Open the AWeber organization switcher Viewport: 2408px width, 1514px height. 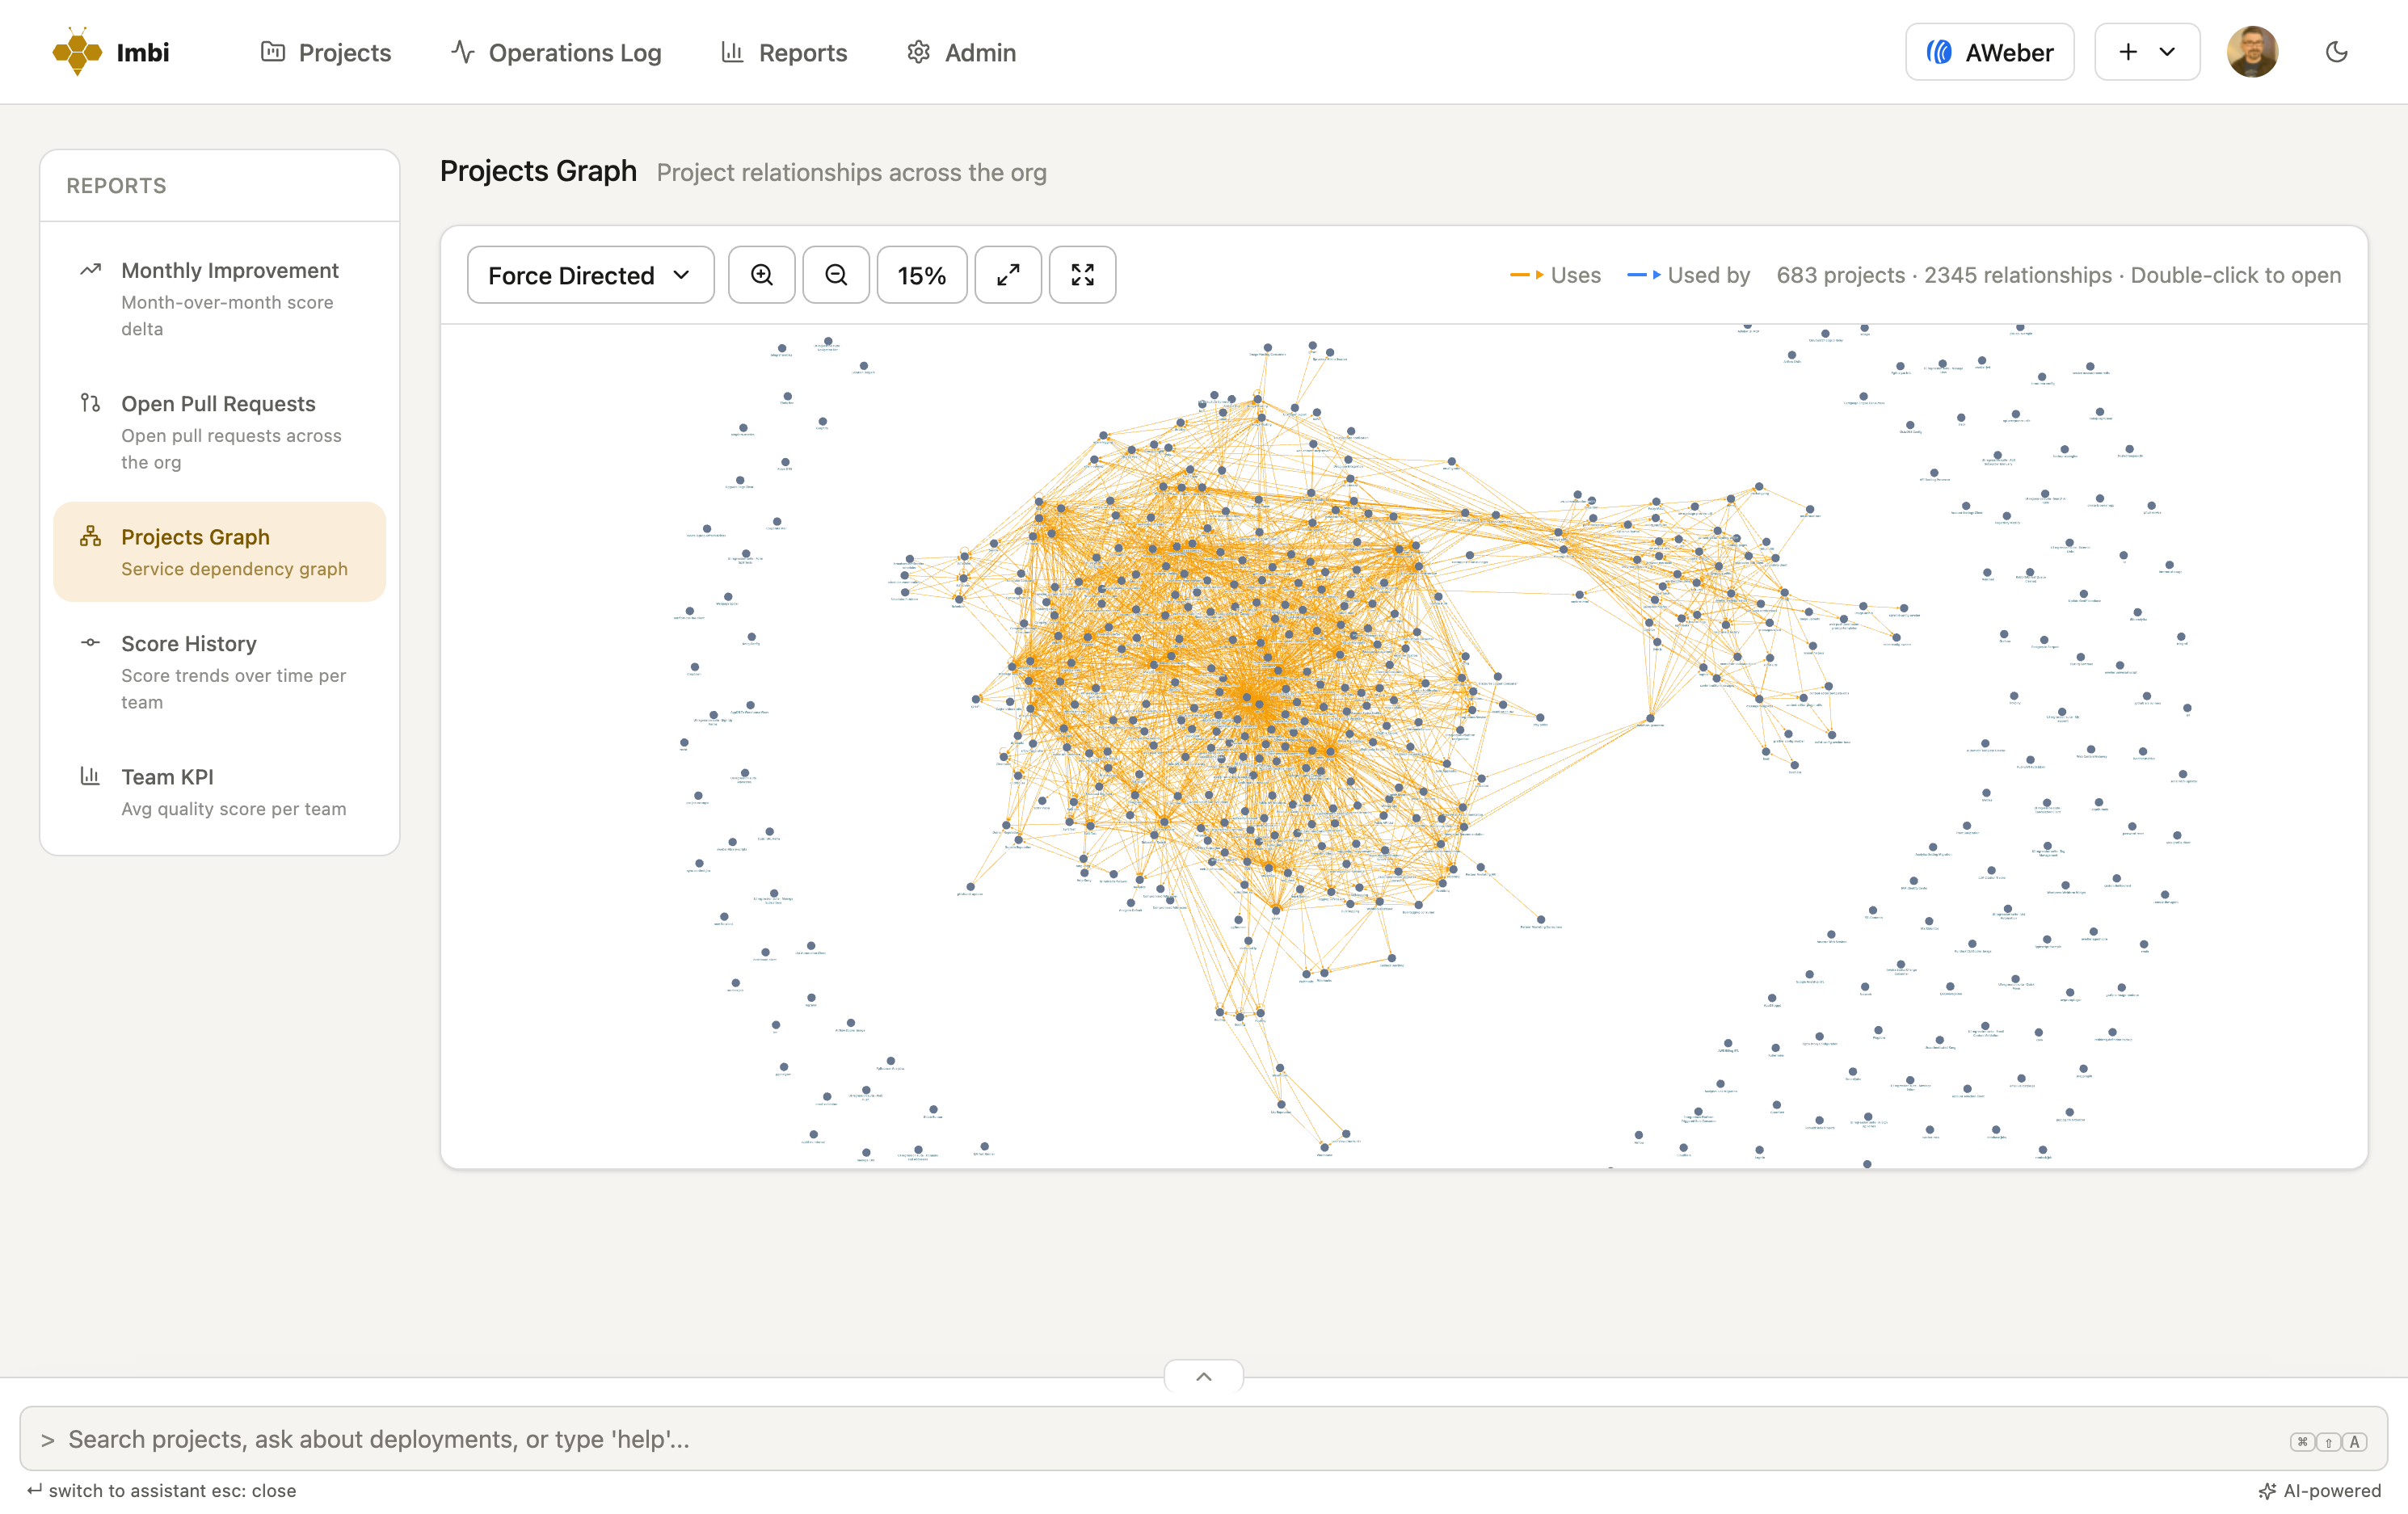pos(1989,52)
